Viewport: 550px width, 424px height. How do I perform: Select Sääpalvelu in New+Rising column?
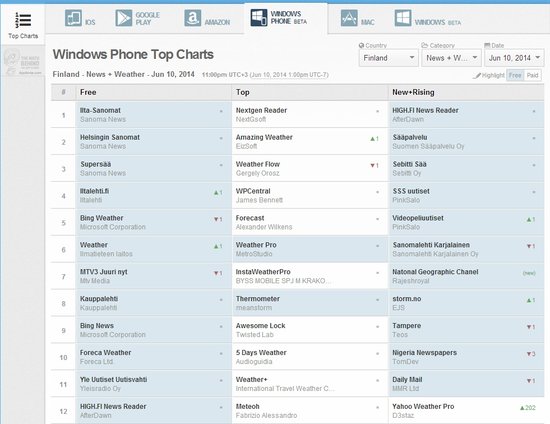pyautogui.click(x=410, y=137)
